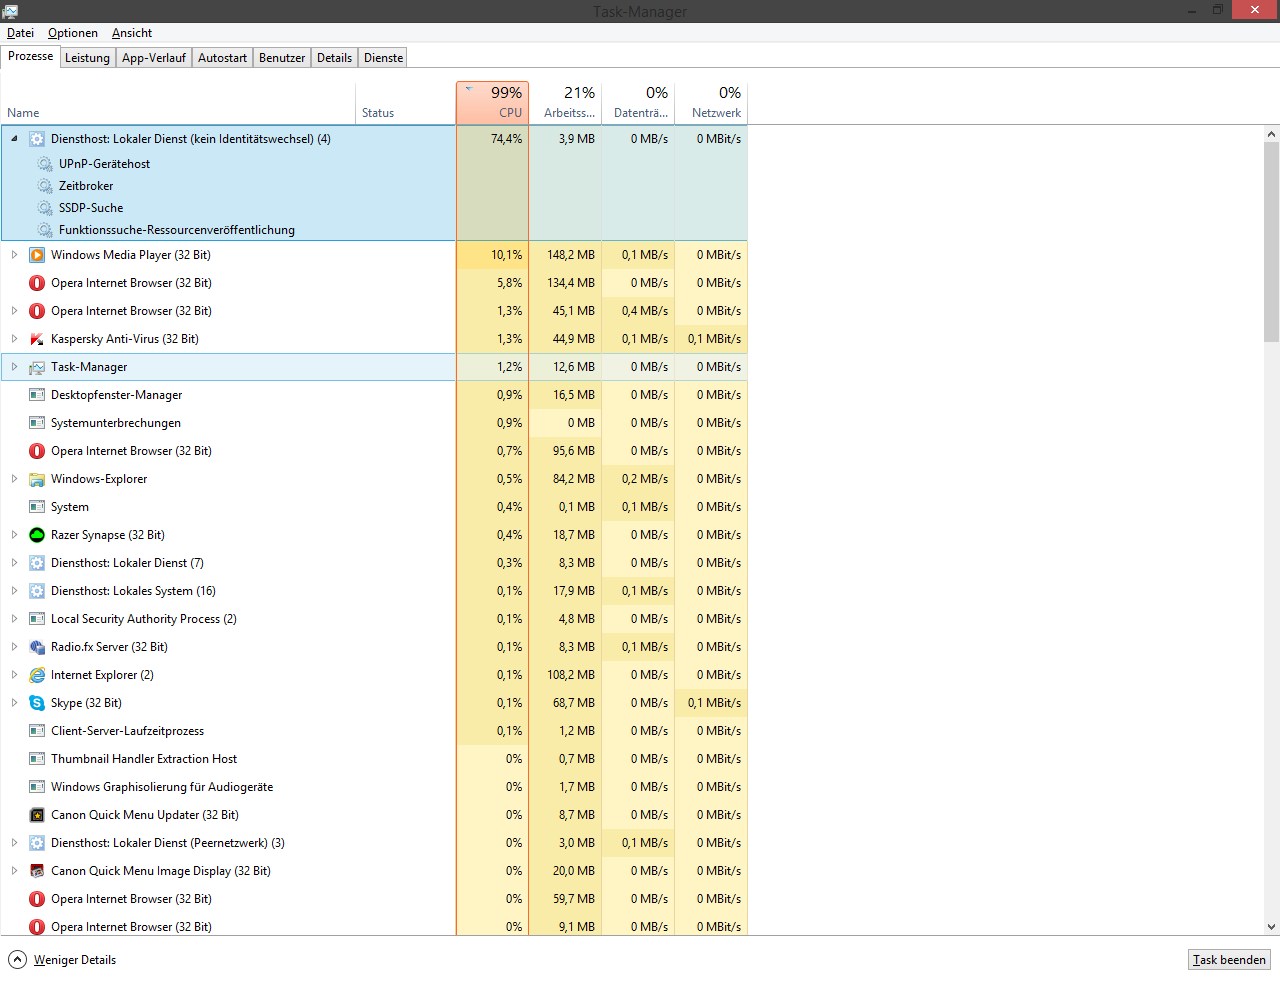Click the Systemunterbrechungen process icon
The height and width of the screenshot is (984, 1280).
pos(37,423)
